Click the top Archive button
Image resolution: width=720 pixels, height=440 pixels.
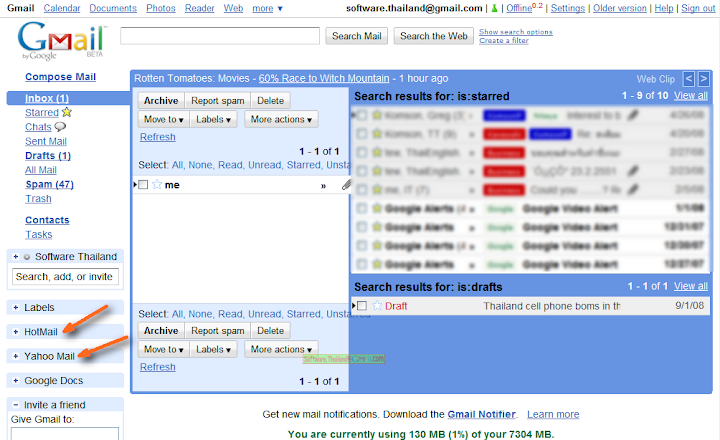tap(161, 101)
